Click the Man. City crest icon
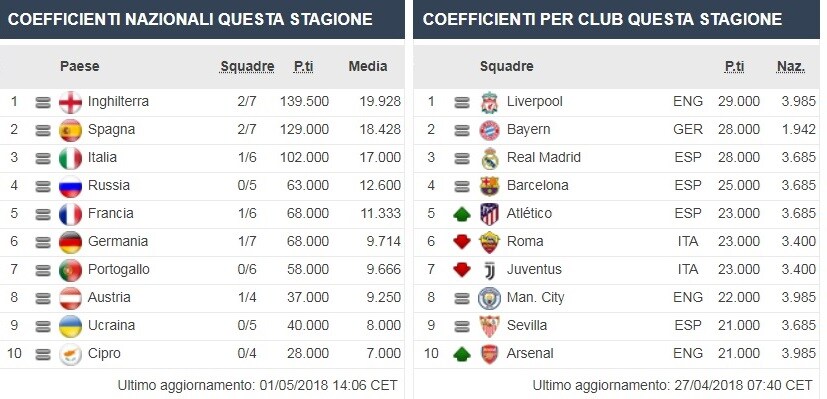827x399 pixels. [489, 298]
